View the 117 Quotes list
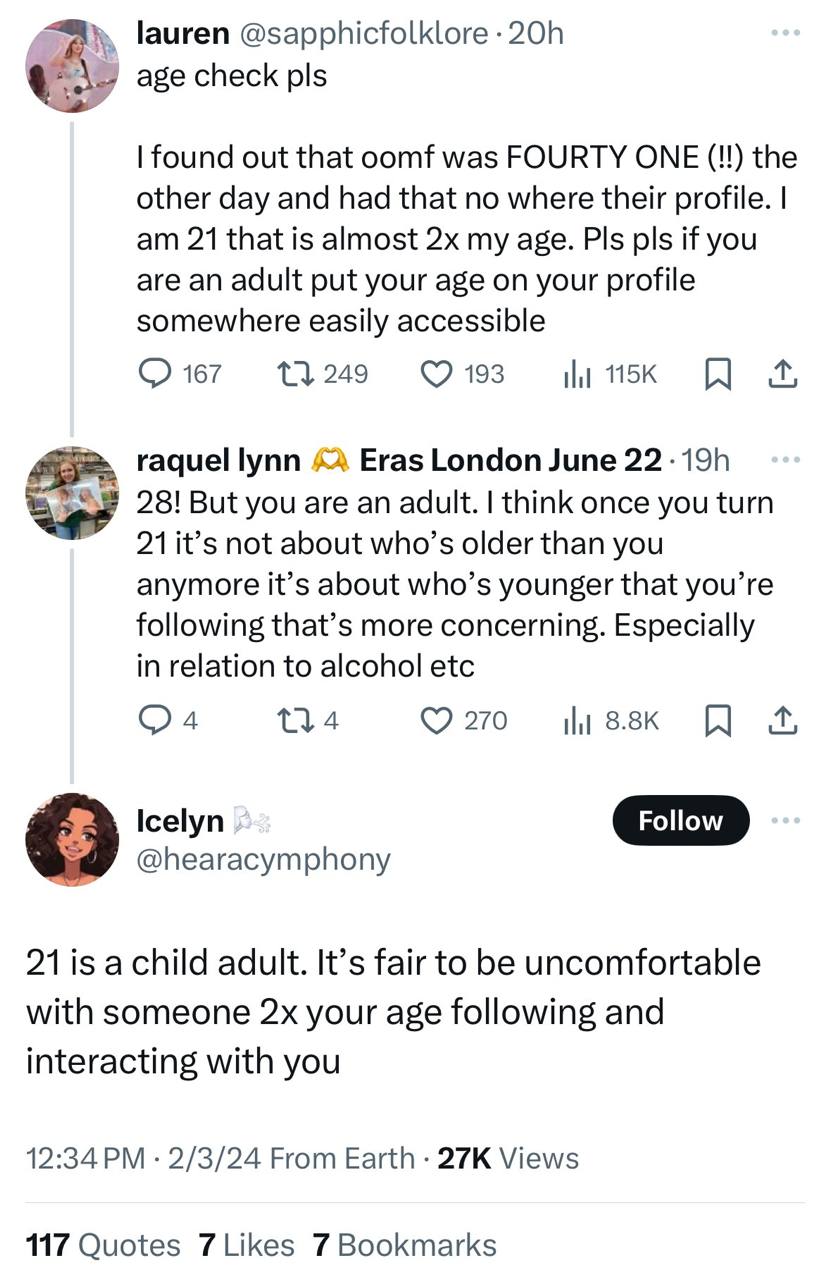This screenshot has width=817, height=1280. (103, 1245)
